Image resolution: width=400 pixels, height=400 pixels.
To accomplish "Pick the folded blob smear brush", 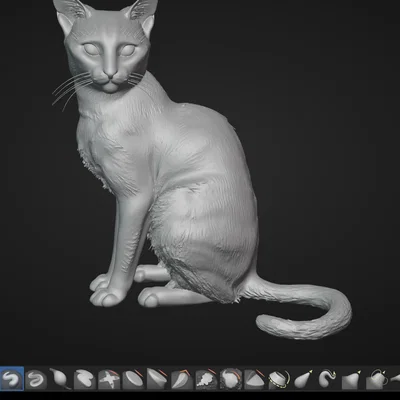I will click(85, 379).
